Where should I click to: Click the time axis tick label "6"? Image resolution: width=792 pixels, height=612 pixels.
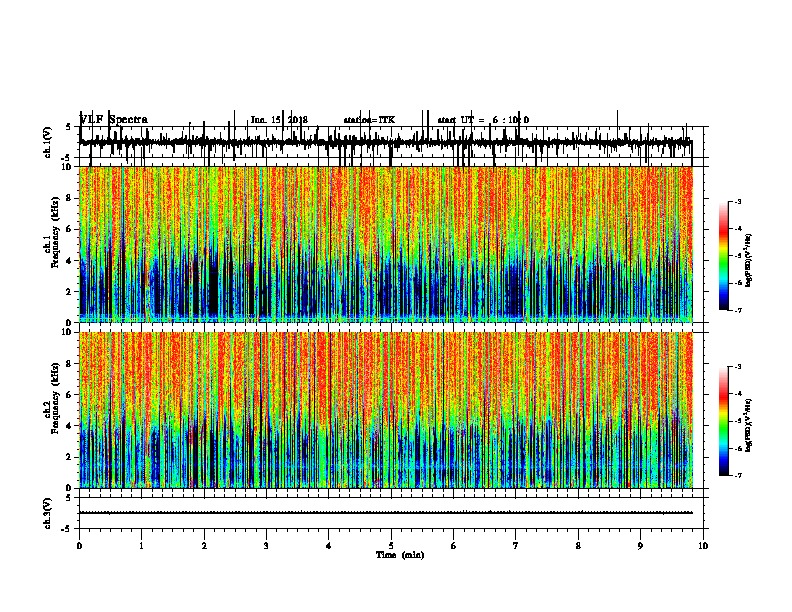(x=454, y=546)
